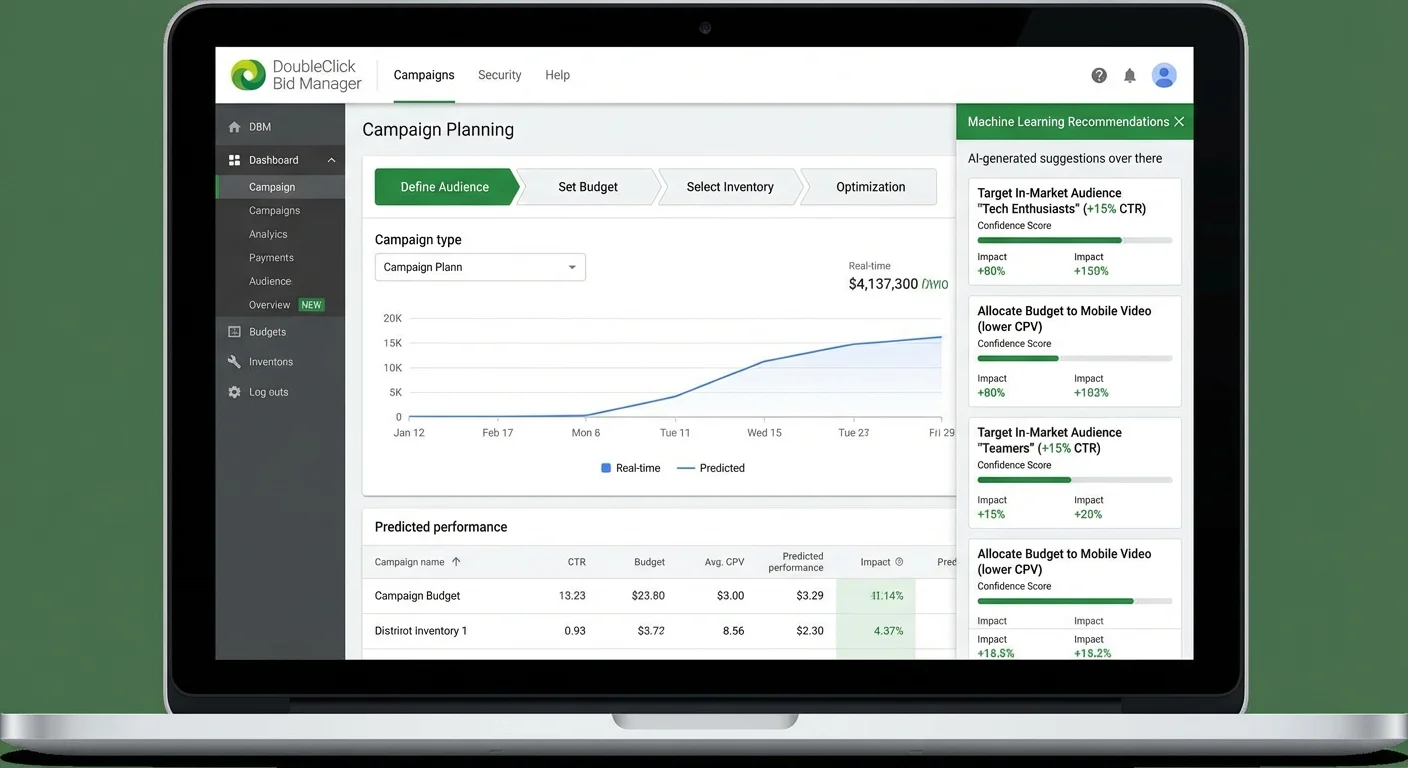This screenshot has width=1408, height=768.
Task: Click the Predicted performance section heading
Action: point(441,527)
